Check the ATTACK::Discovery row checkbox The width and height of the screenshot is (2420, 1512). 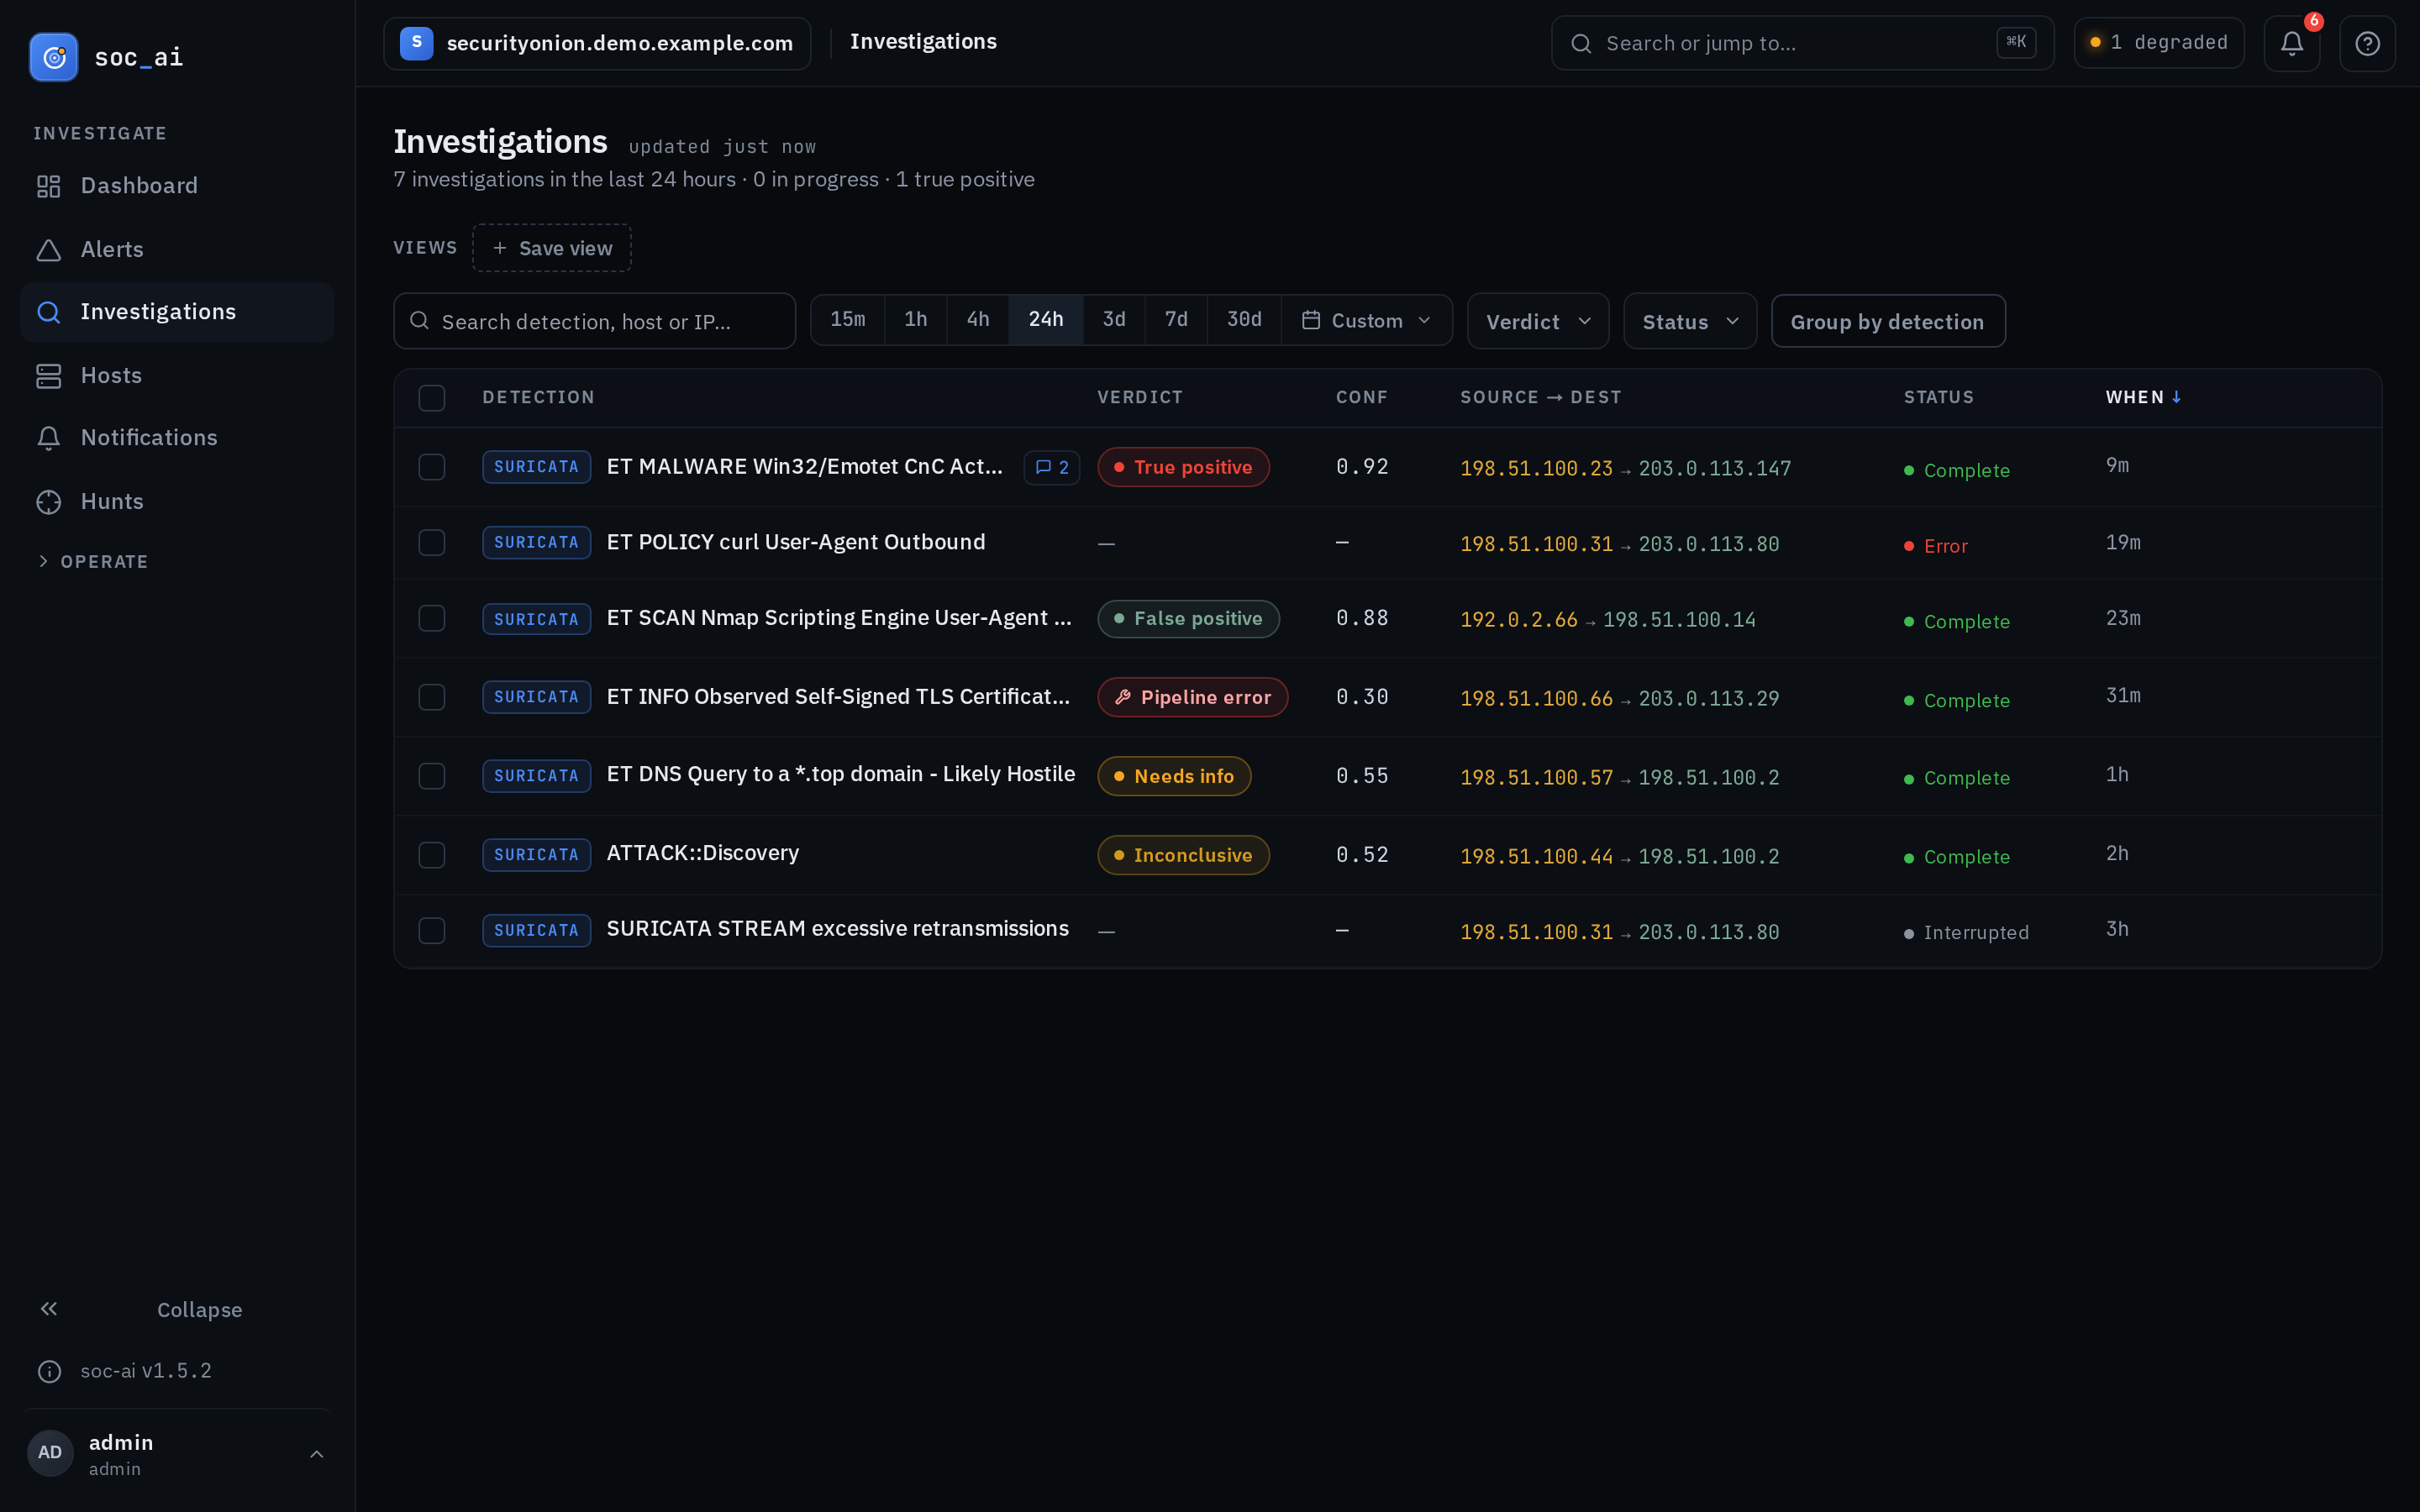tap(432, 855)
